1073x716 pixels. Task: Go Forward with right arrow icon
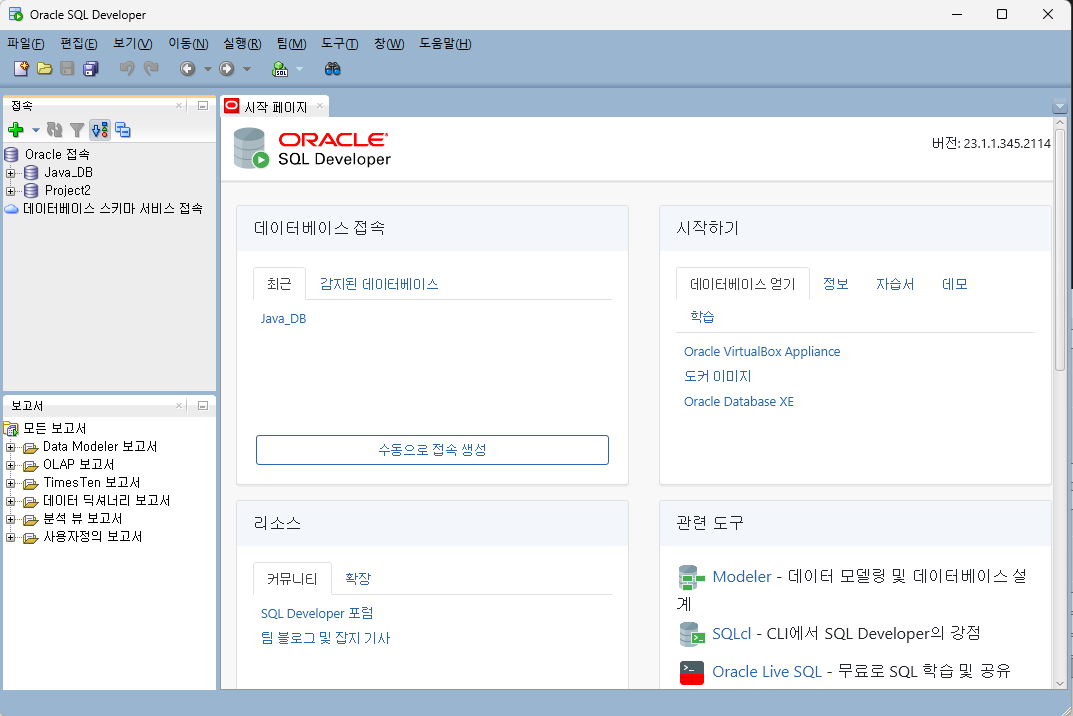pyautogui.click(x=227, y=68)
